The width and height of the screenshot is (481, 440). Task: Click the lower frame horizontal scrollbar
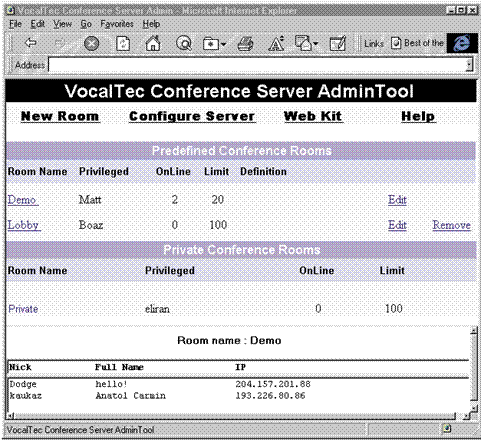point(235,416)
